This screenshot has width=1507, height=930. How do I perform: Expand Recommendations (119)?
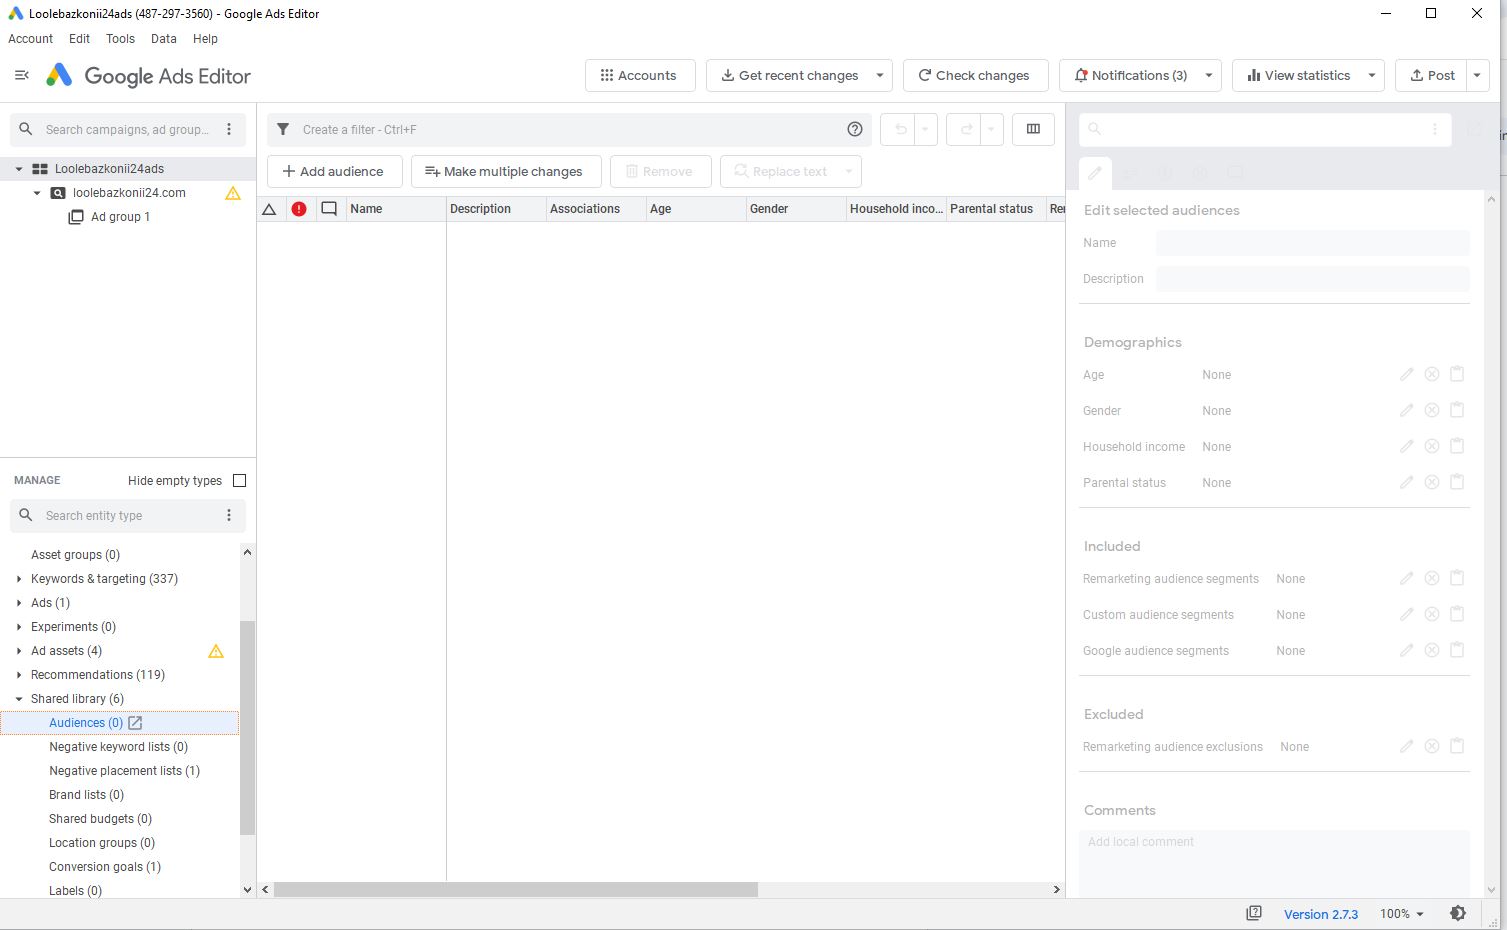[19, 675]
